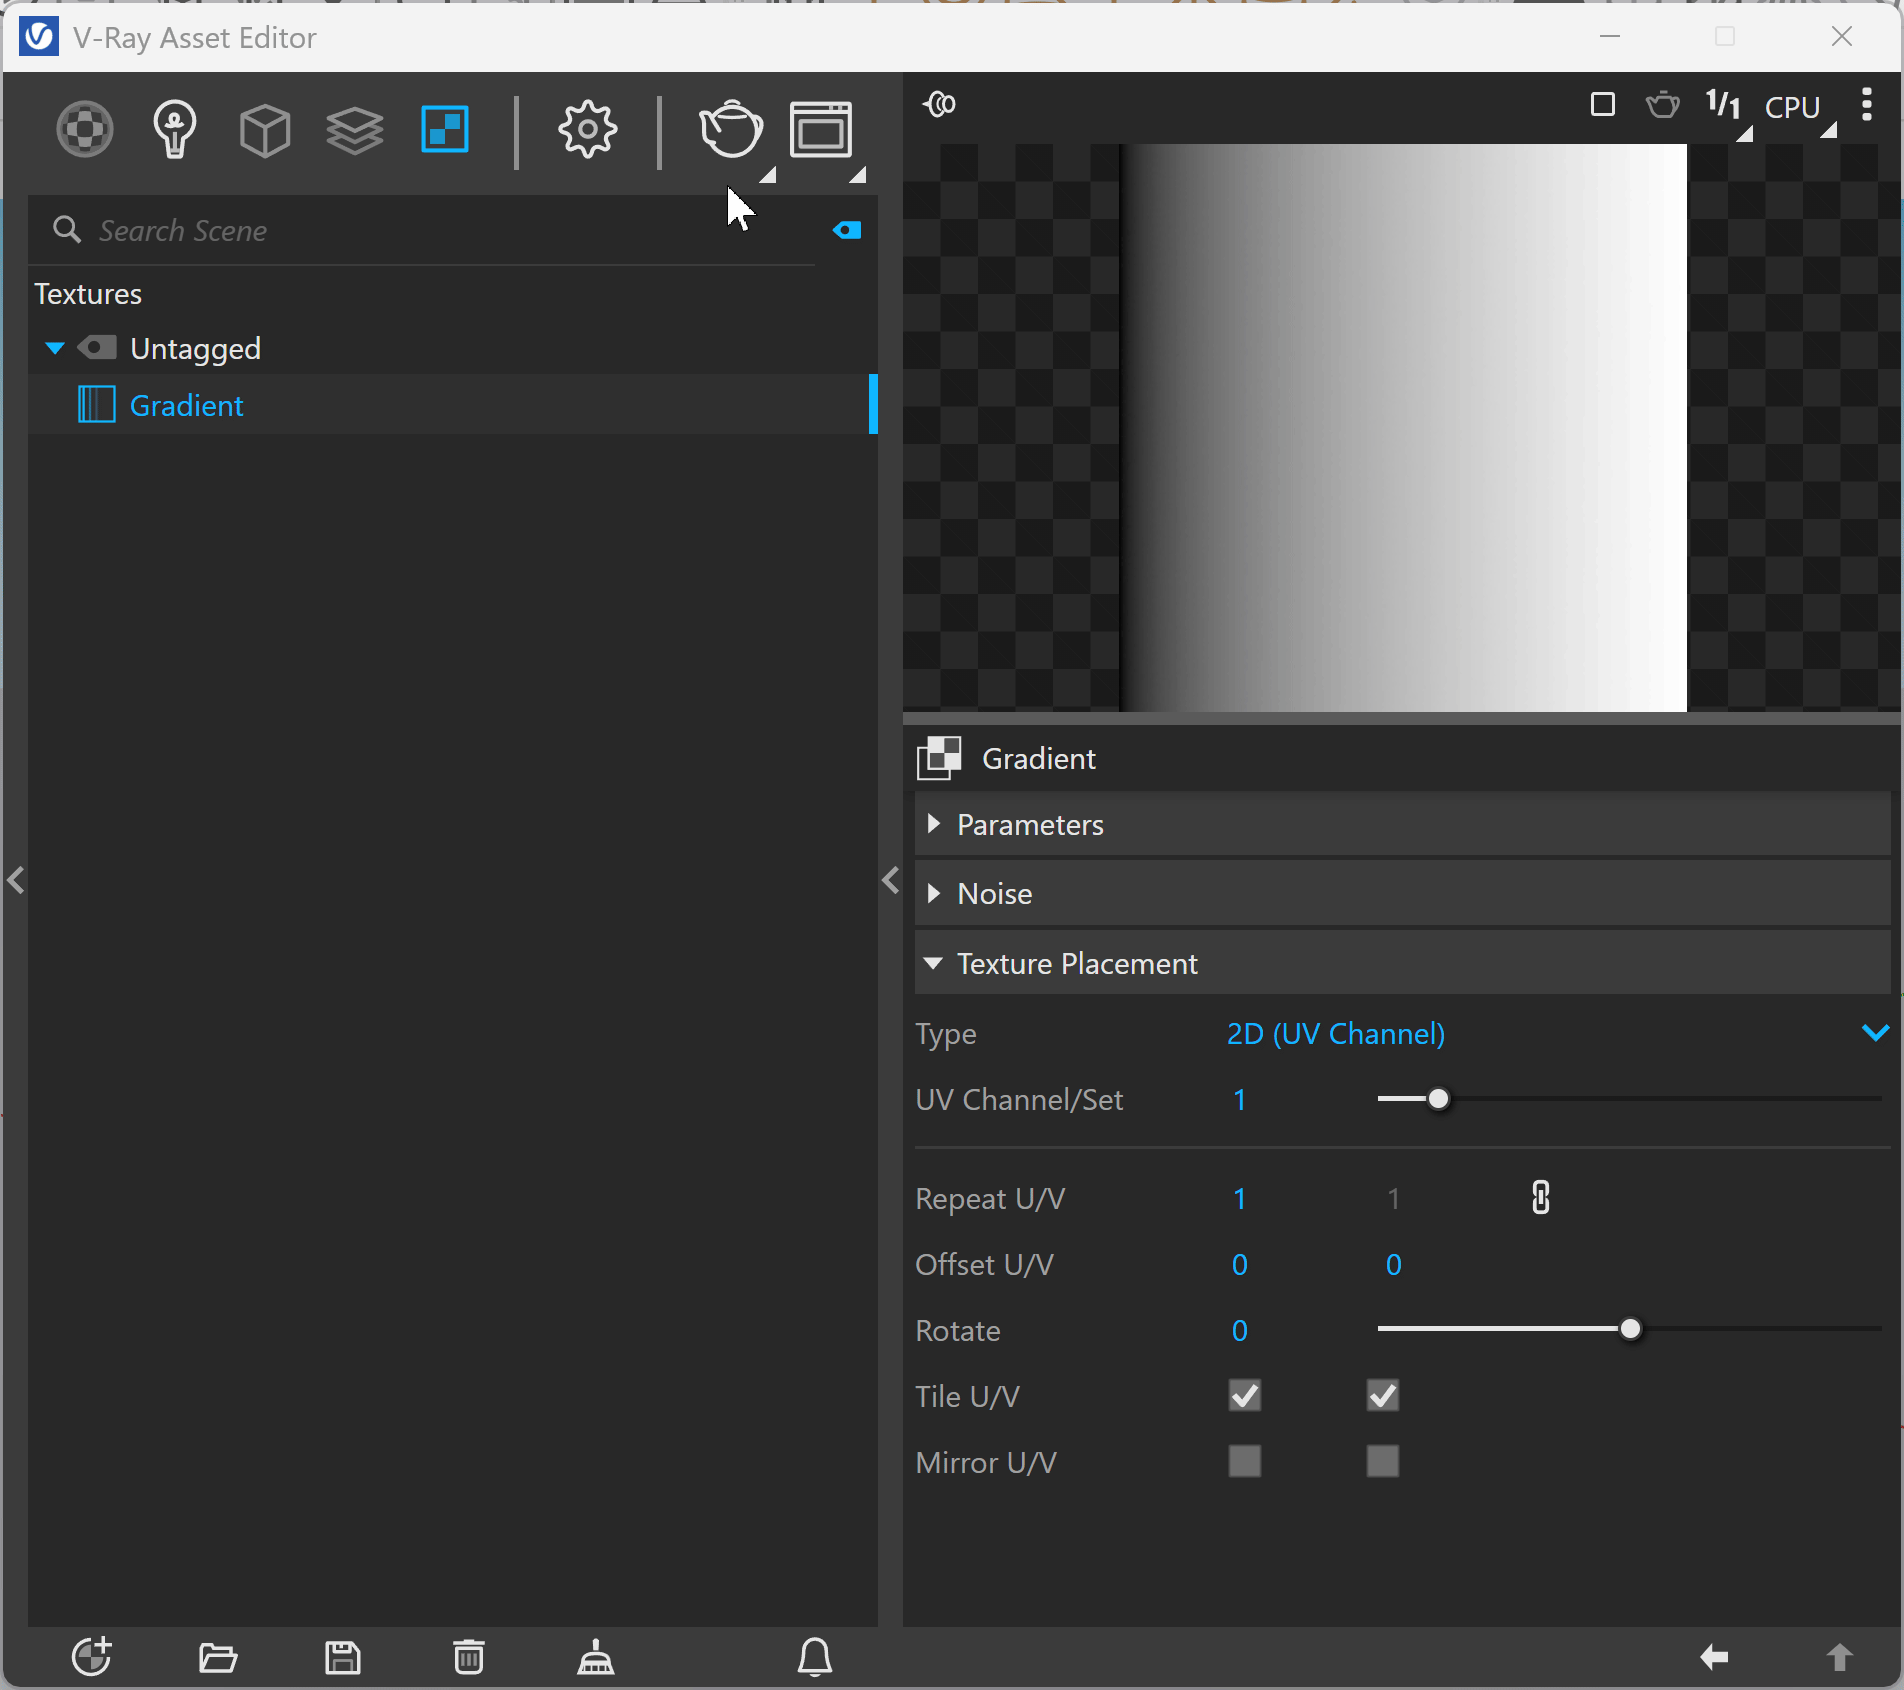
Task: Open the Teapot render options arrow
Action: 768,176
